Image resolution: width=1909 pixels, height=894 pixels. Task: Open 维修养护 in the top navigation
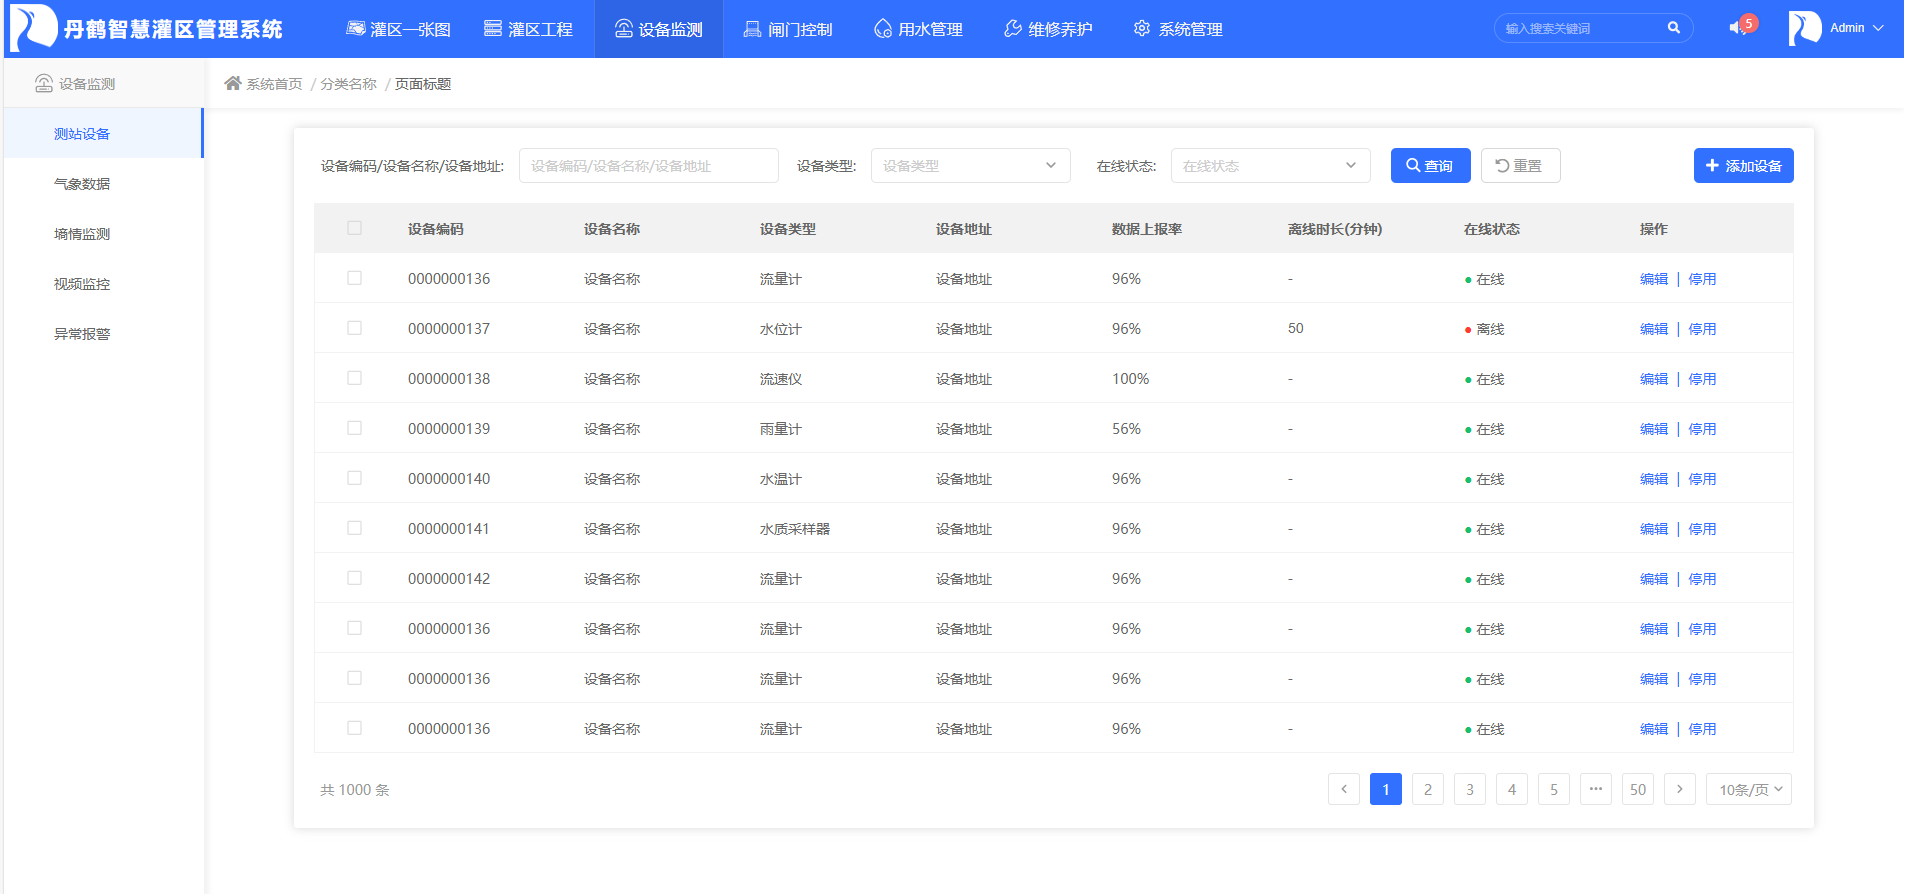1048,29
